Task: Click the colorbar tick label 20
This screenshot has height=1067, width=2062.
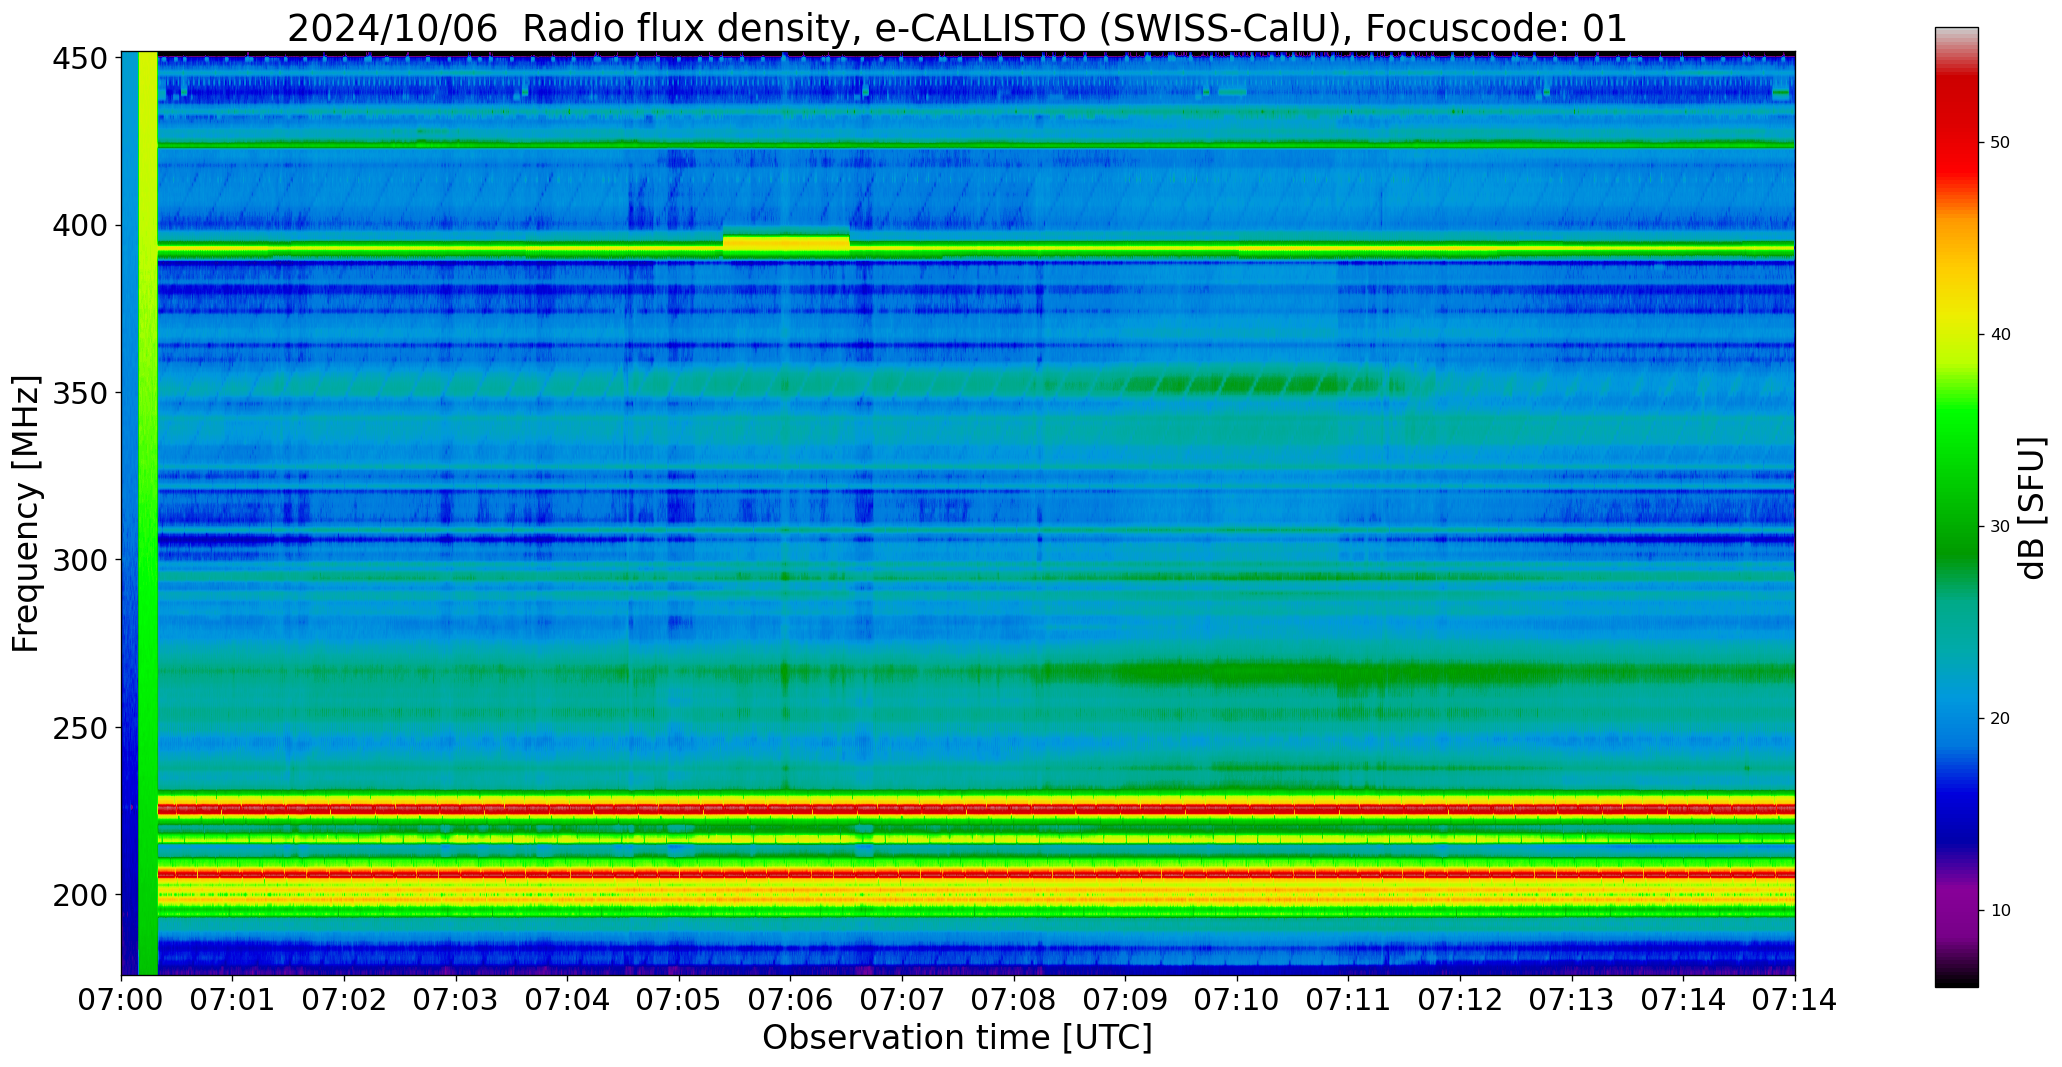Action: point(2000,719)
